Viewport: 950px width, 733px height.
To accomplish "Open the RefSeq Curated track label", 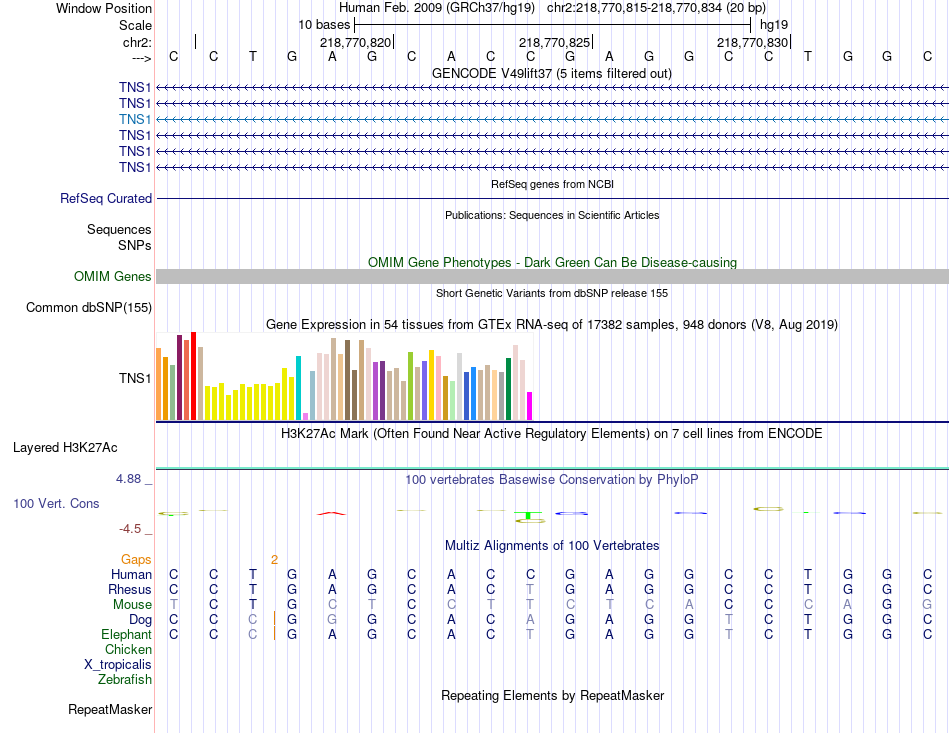I will tap(106, 198).
